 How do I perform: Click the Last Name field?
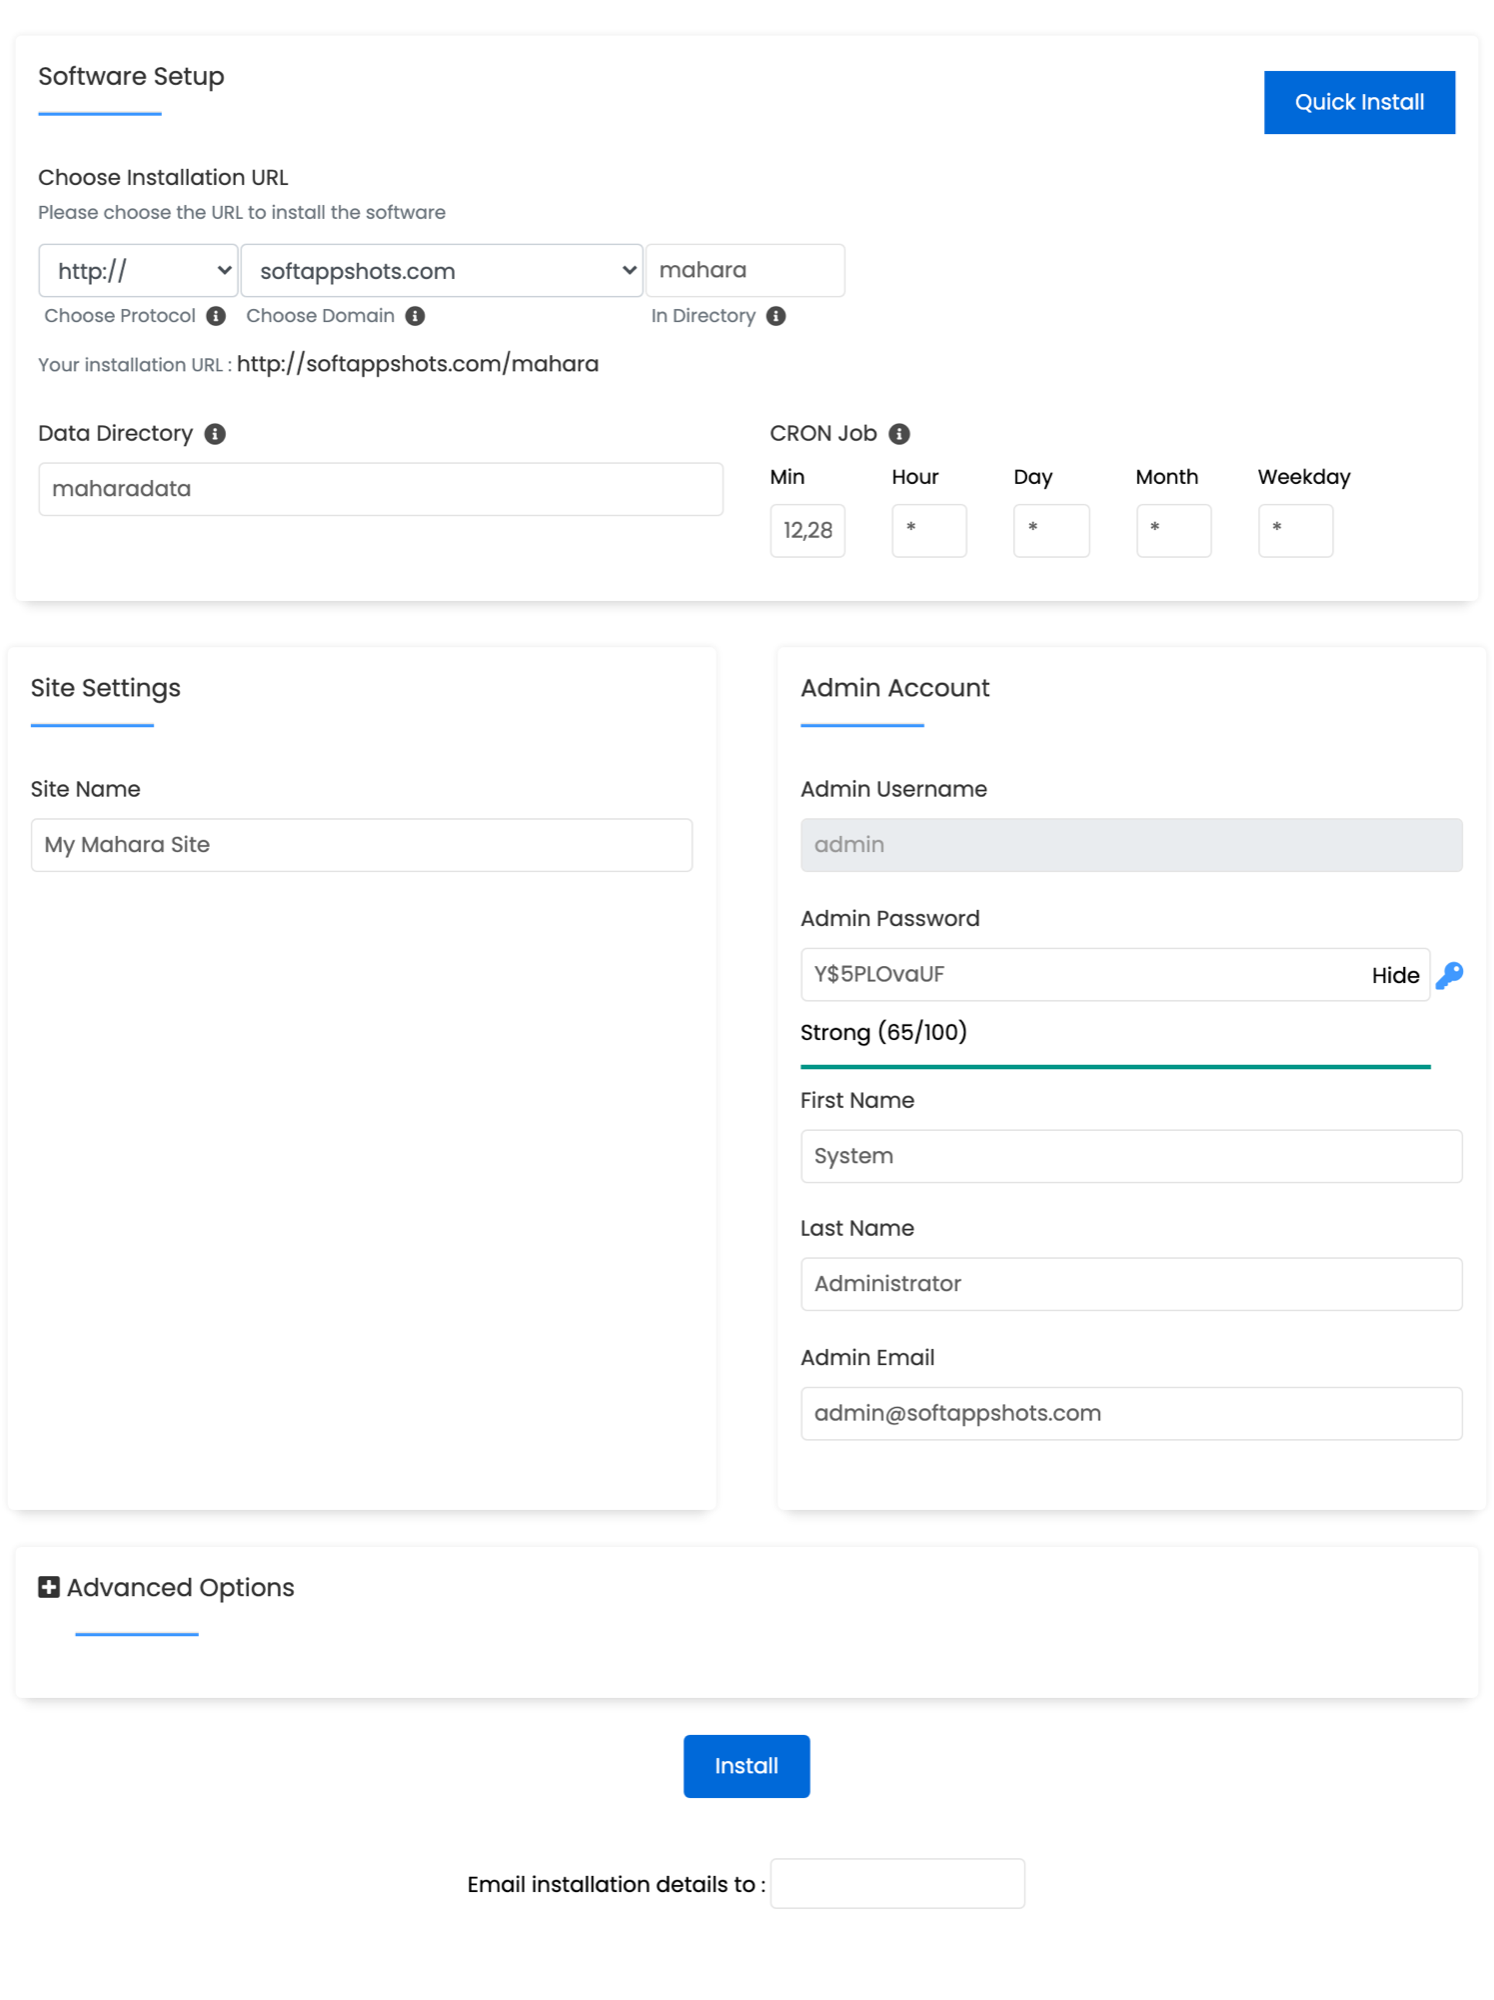pos(1131,1284)
